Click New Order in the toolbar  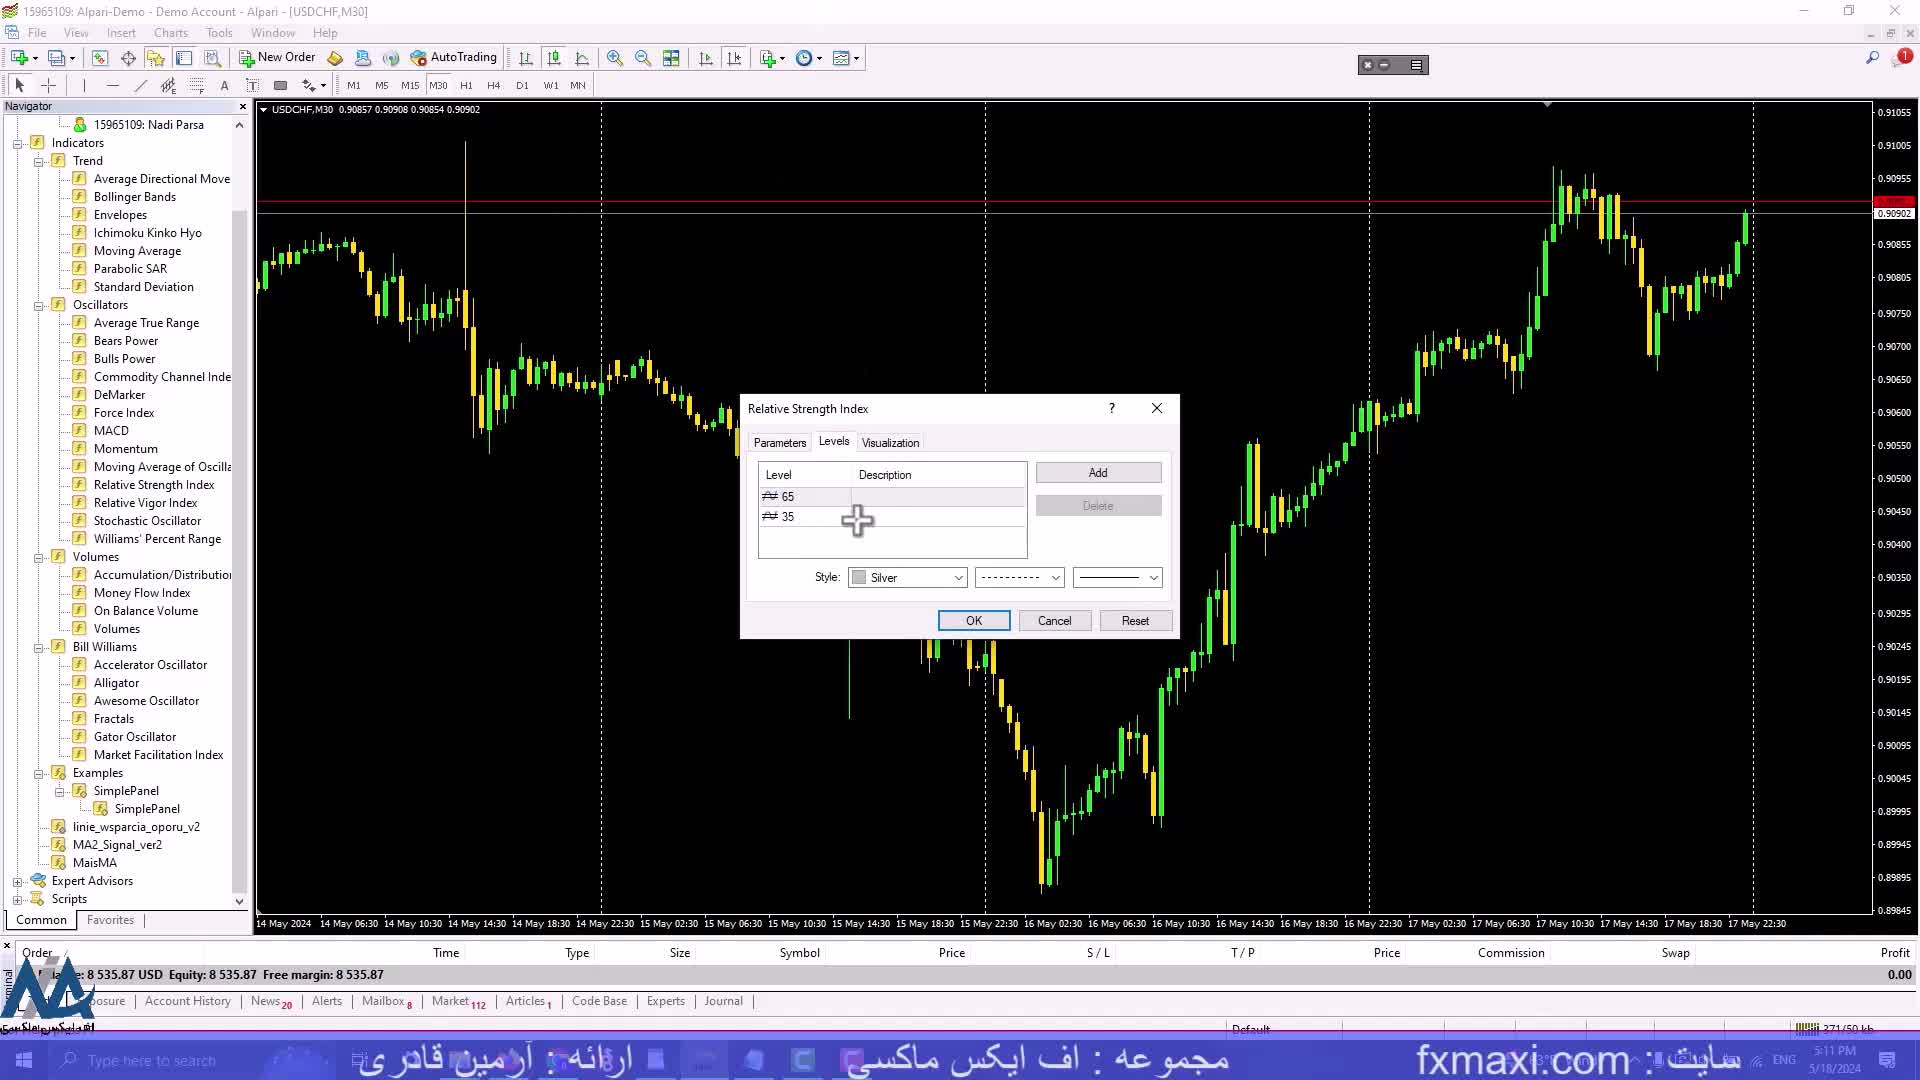click(276, 57)
